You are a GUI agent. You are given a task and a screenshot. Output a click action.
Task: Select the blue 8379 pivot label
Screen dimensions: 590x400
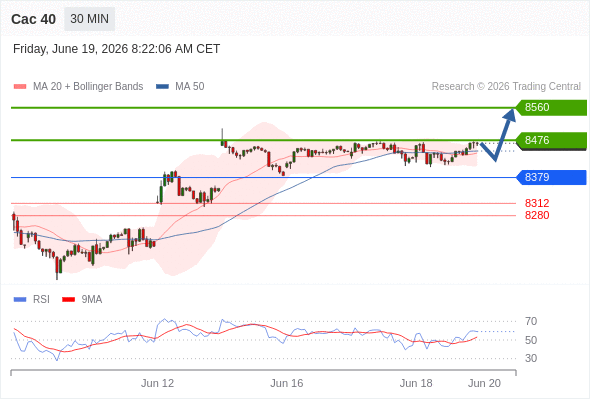551,177
